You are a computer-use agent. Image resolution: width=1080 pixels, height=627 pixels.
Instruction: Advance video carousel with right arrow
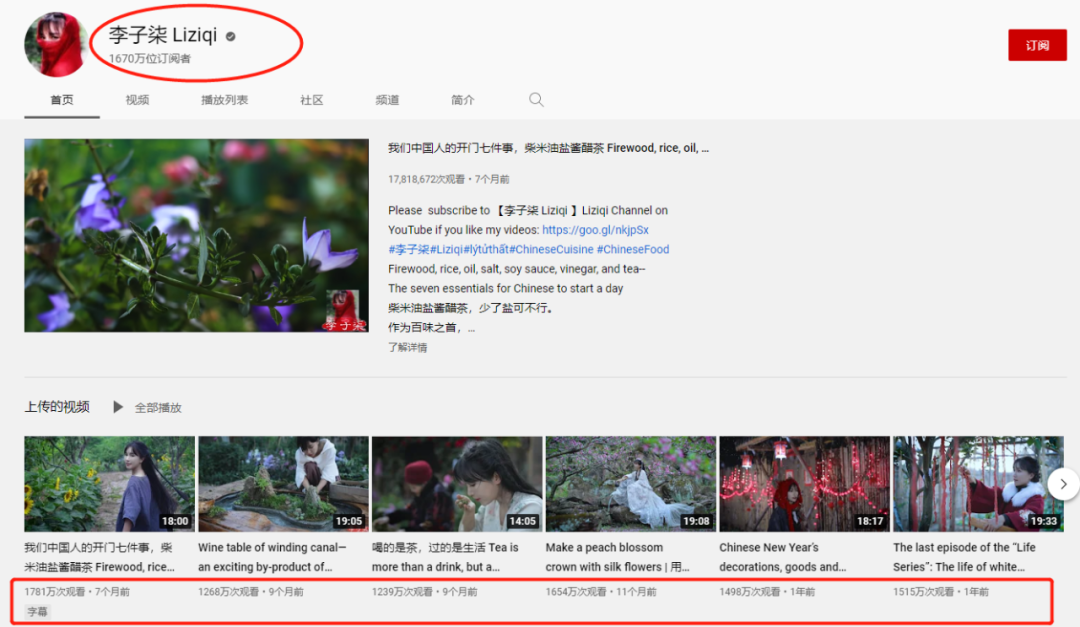(x=1063, y=484)
